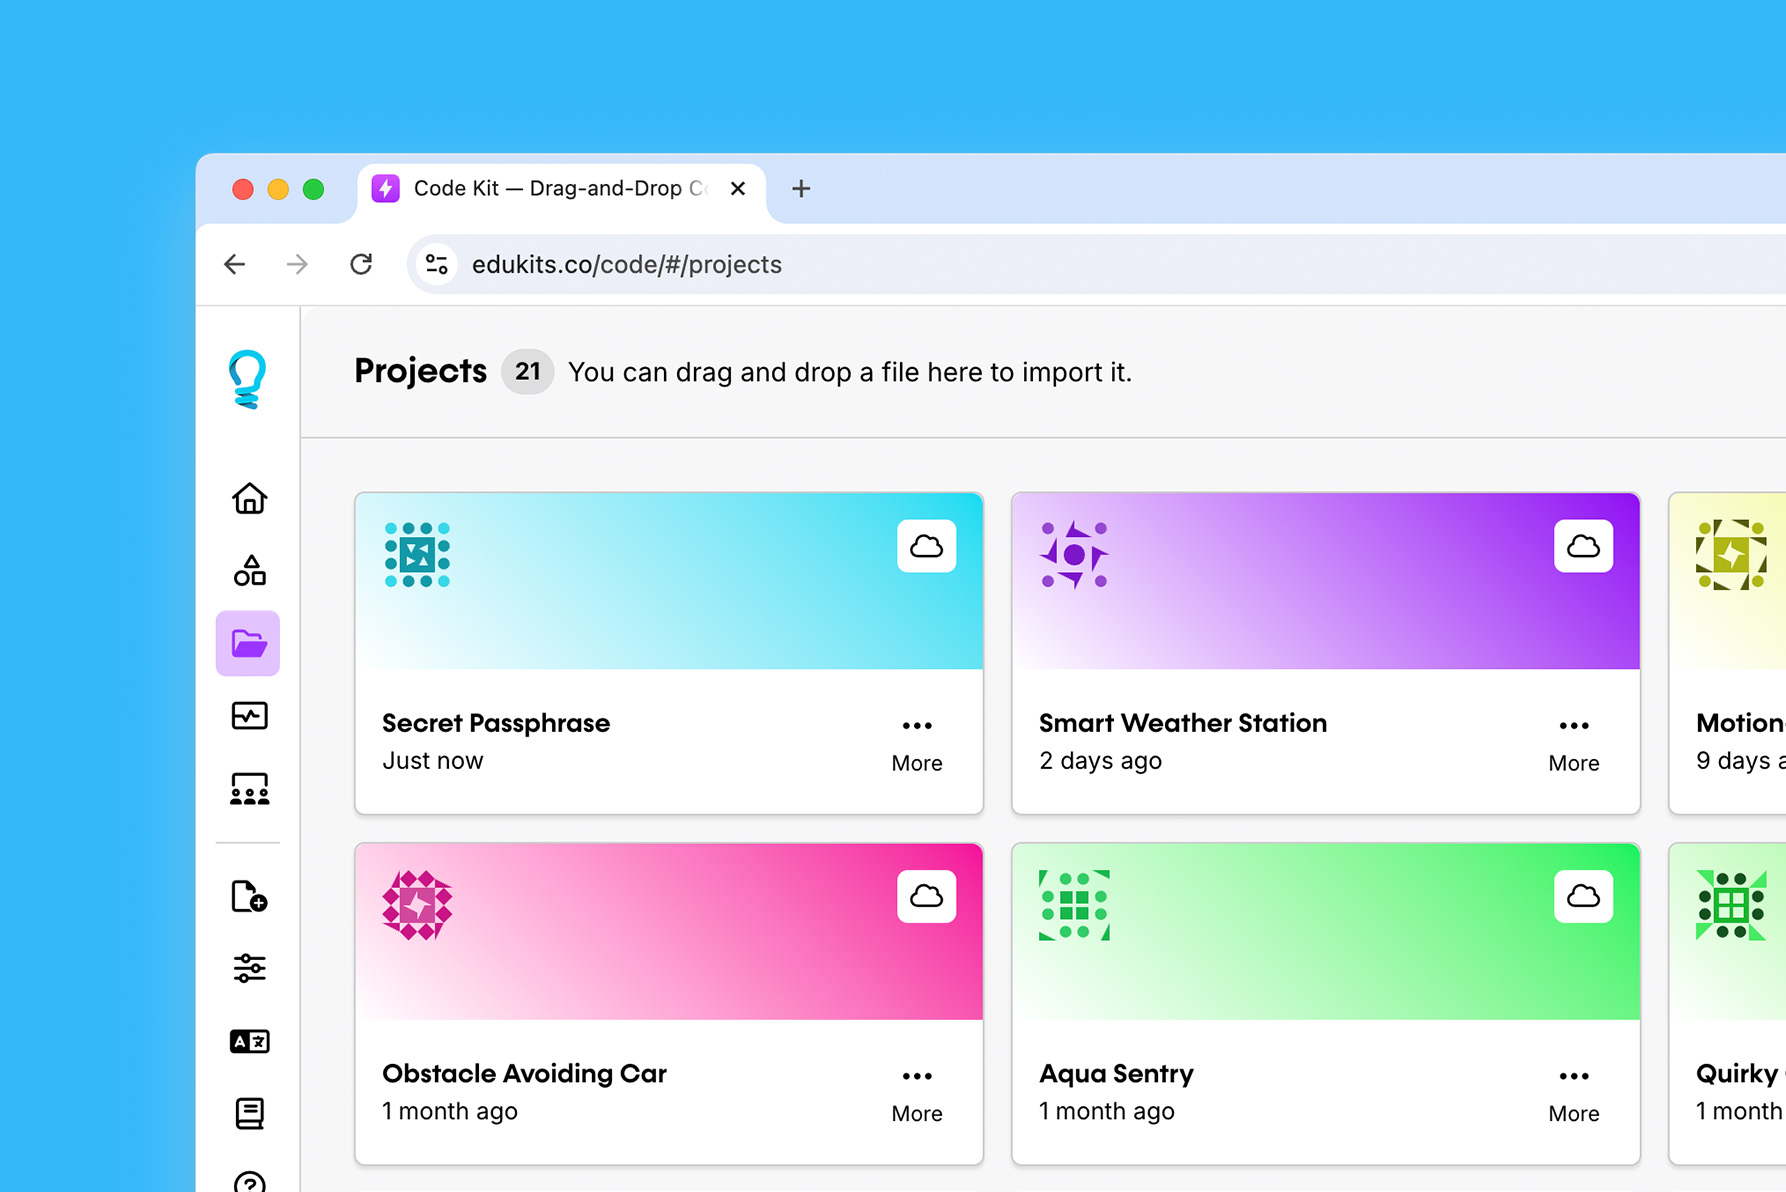The image size is (1786, 1192).
Task: Click the cloud sync icon on Obstacle Avoiding Car
Action: 928,896
